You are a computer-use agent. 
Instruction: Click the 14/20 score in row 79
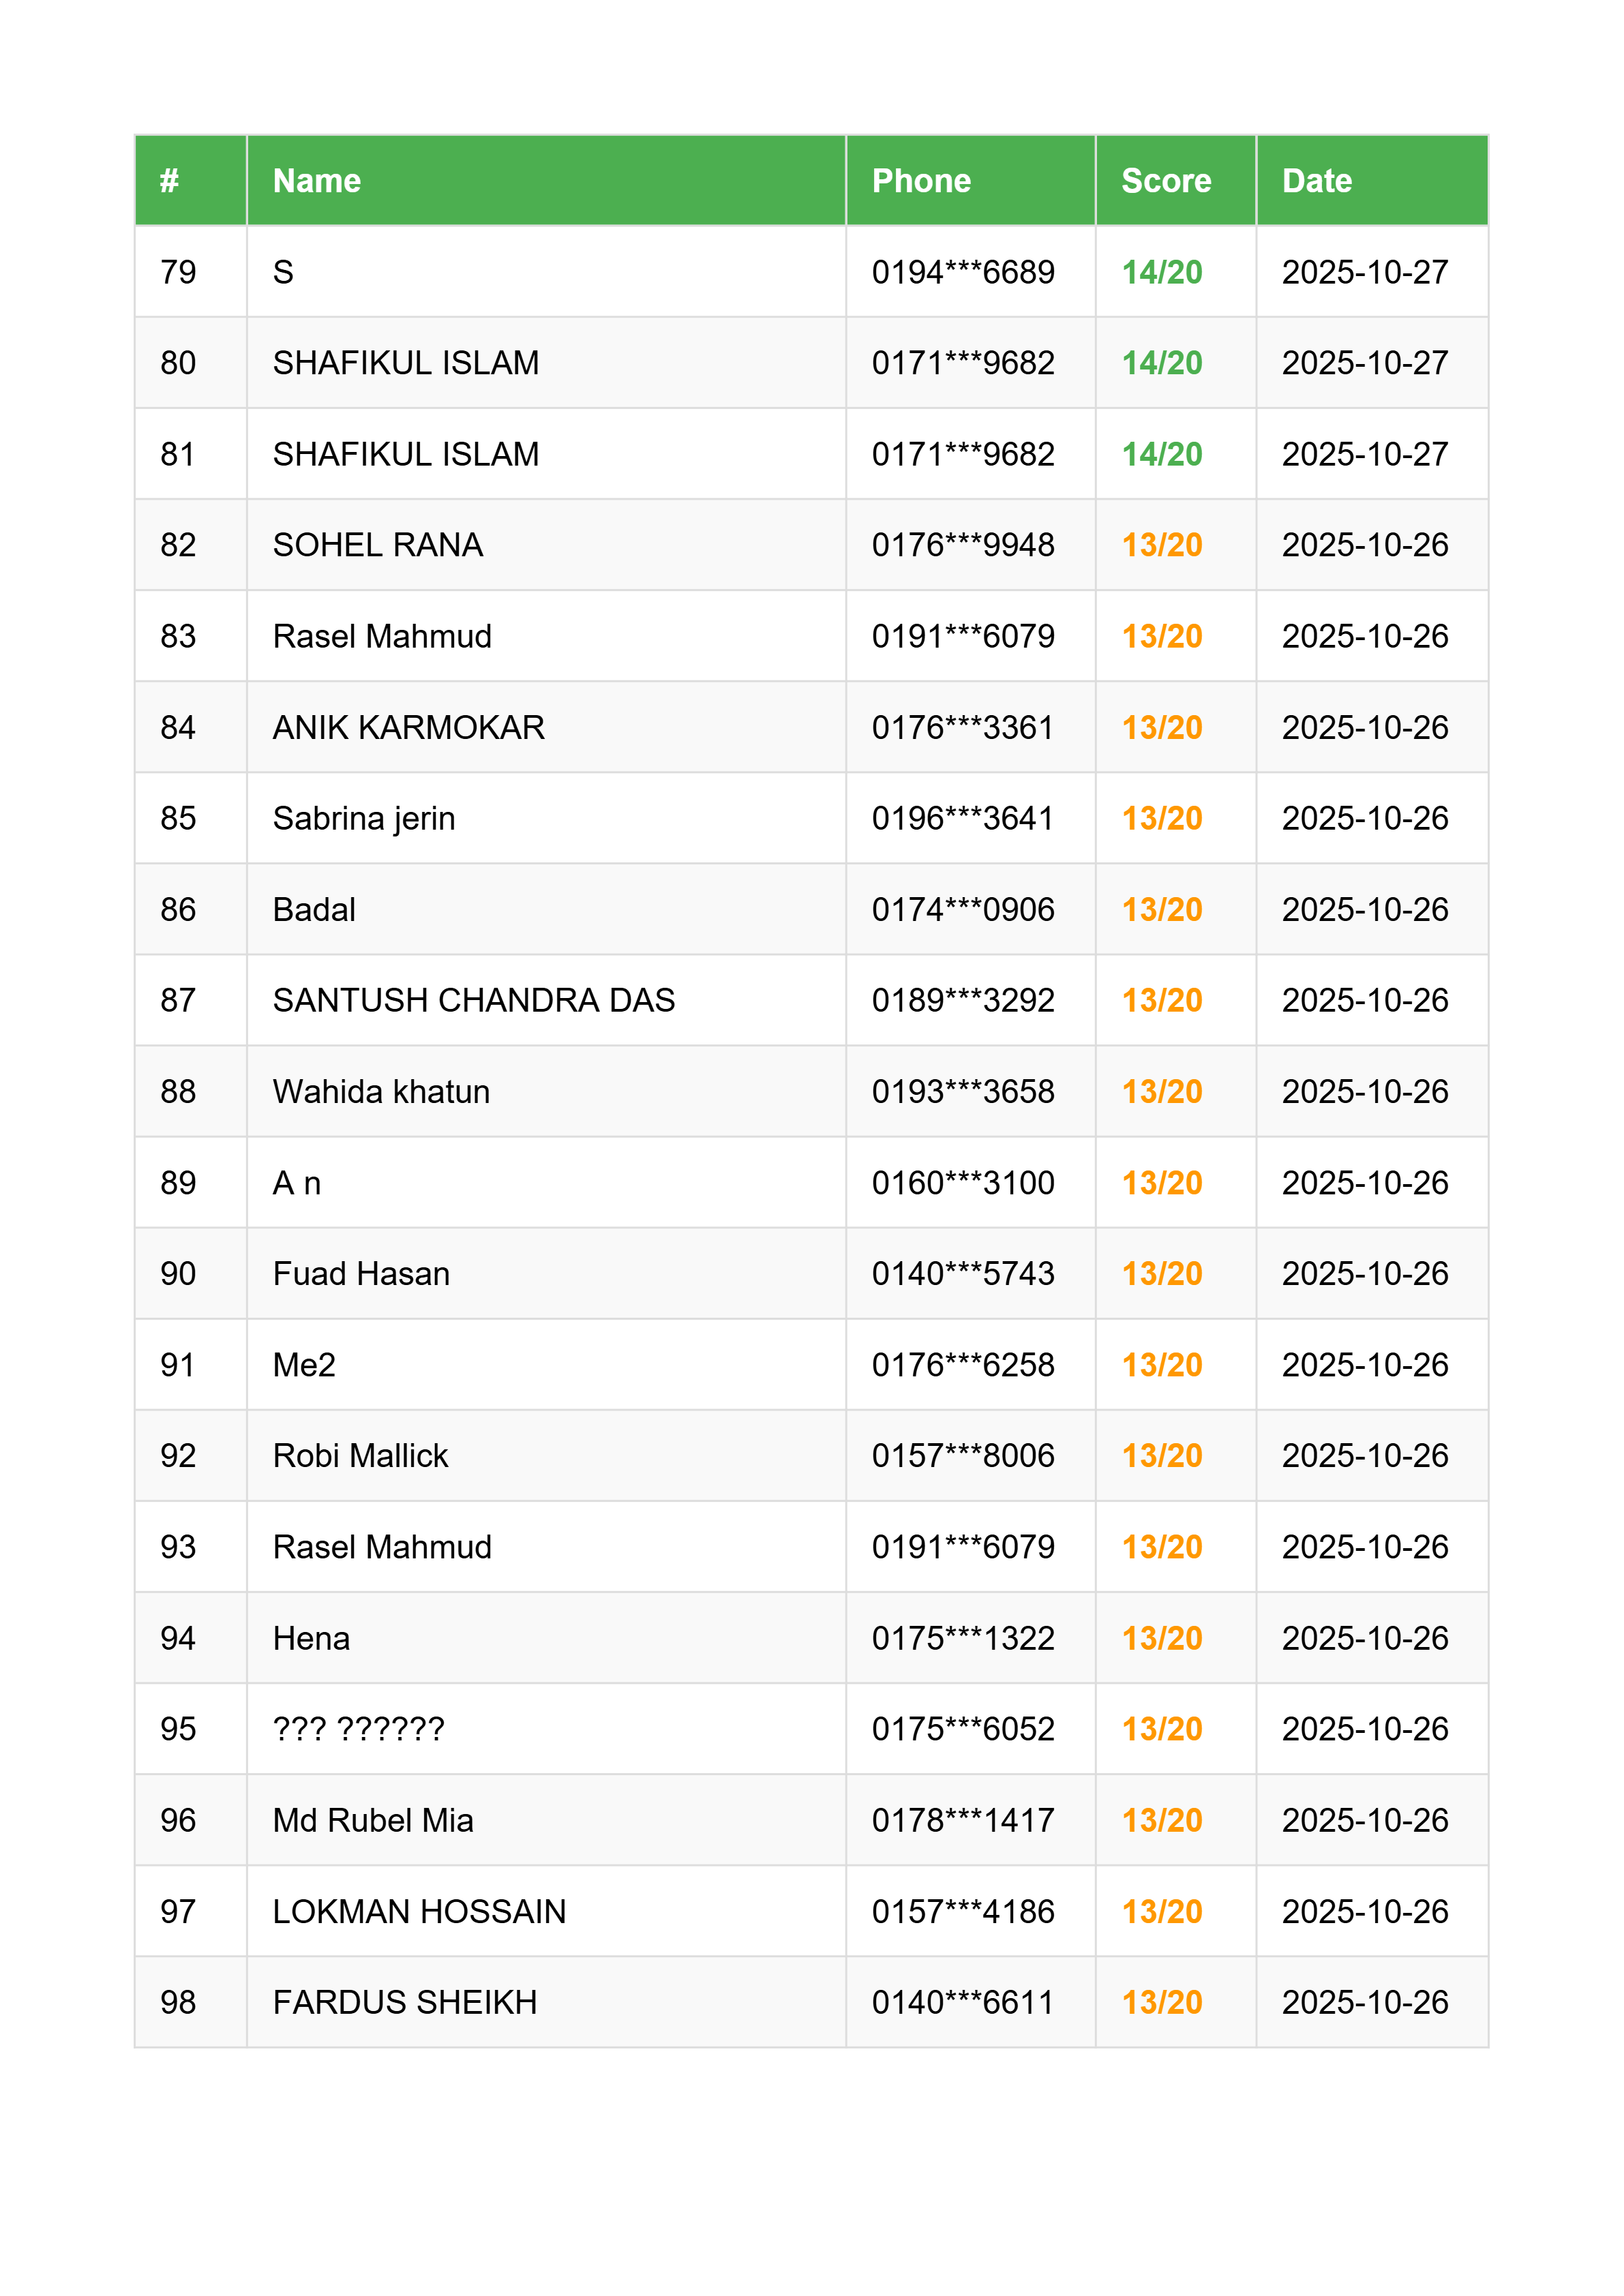click(x=1161, y=272)
